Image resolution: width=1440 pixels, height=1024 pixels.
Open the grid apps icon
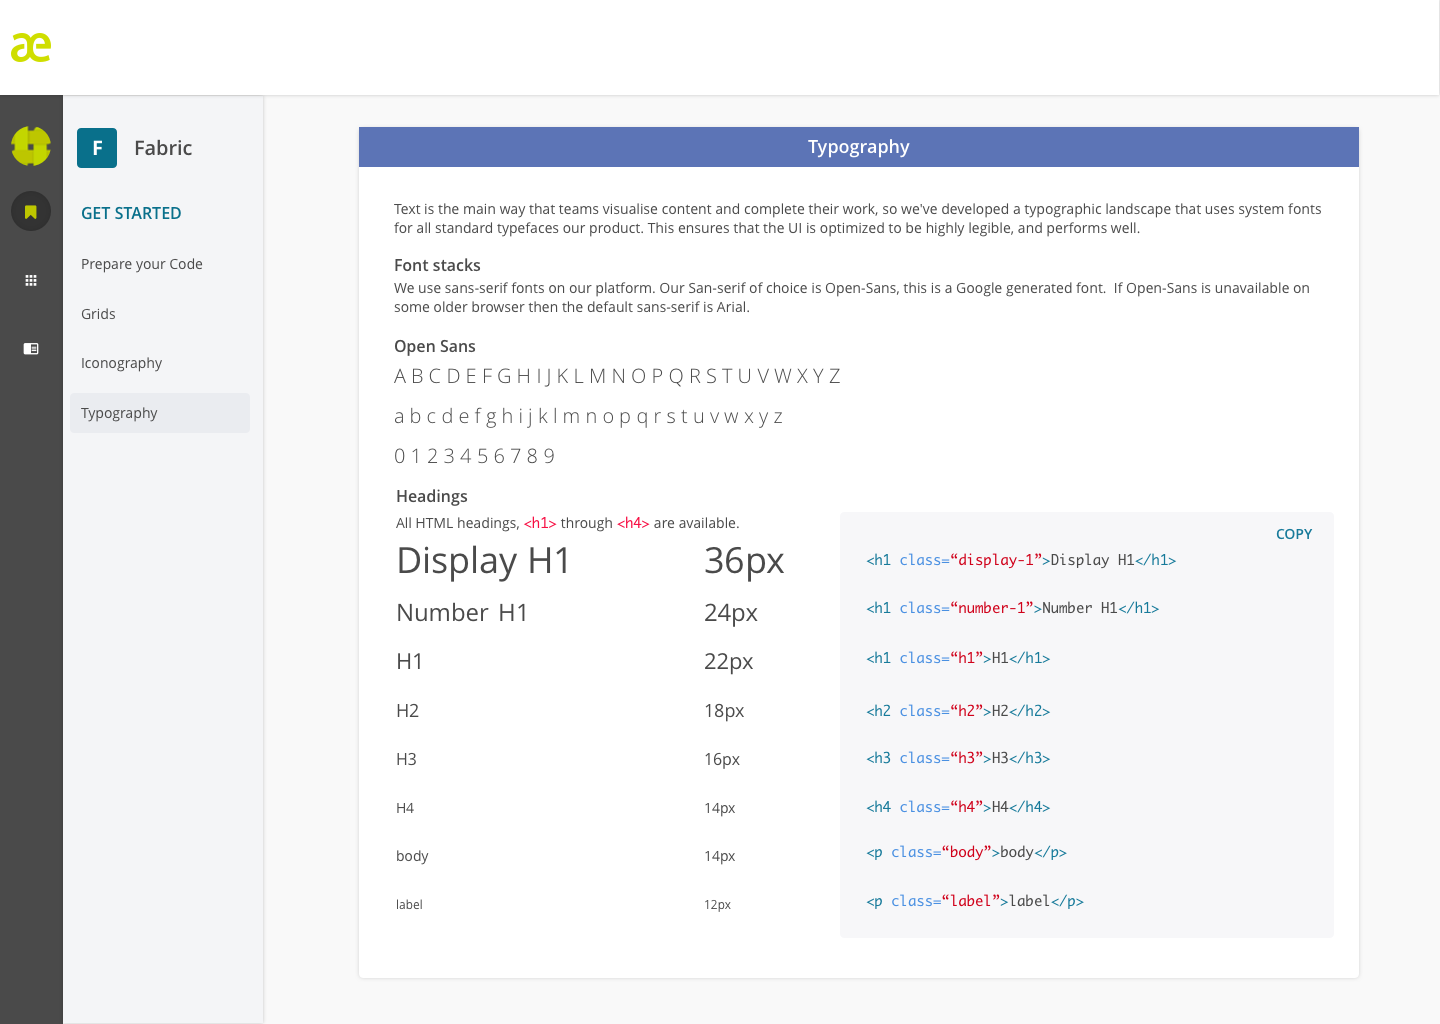pos(31,280)
